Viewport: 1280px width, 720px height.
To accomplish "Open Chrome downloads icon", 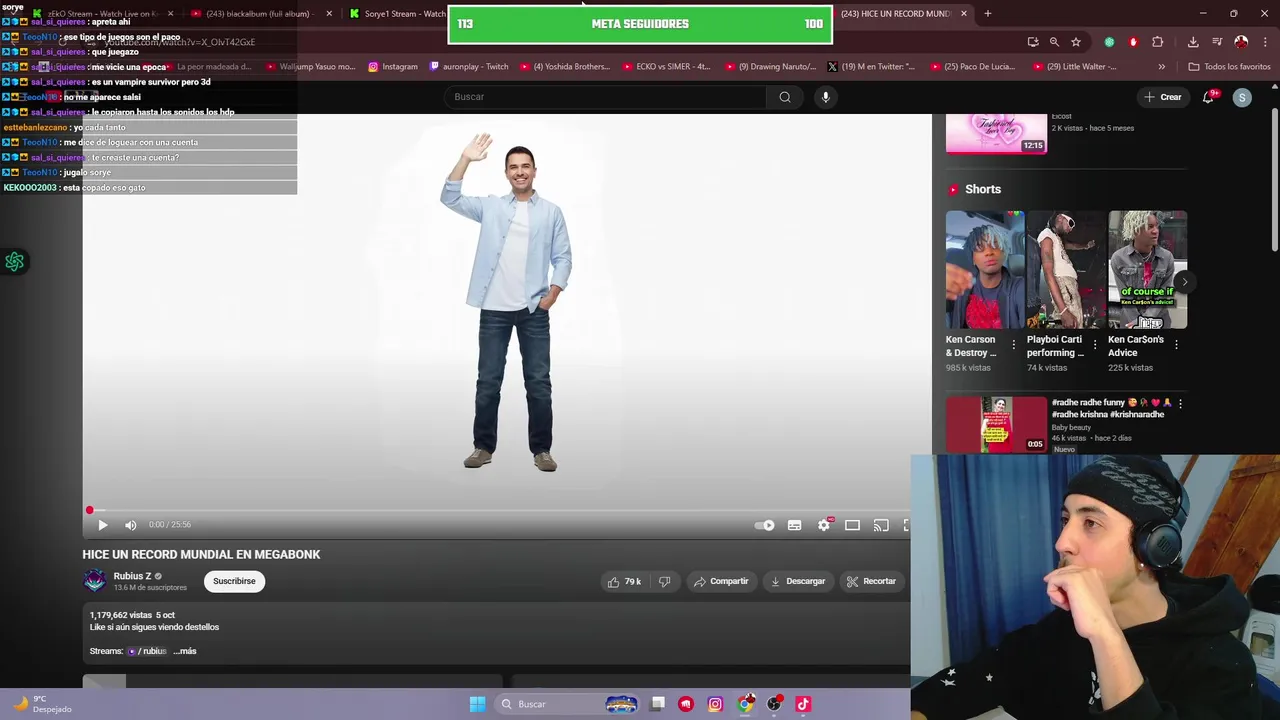I will pos(1193,42).
